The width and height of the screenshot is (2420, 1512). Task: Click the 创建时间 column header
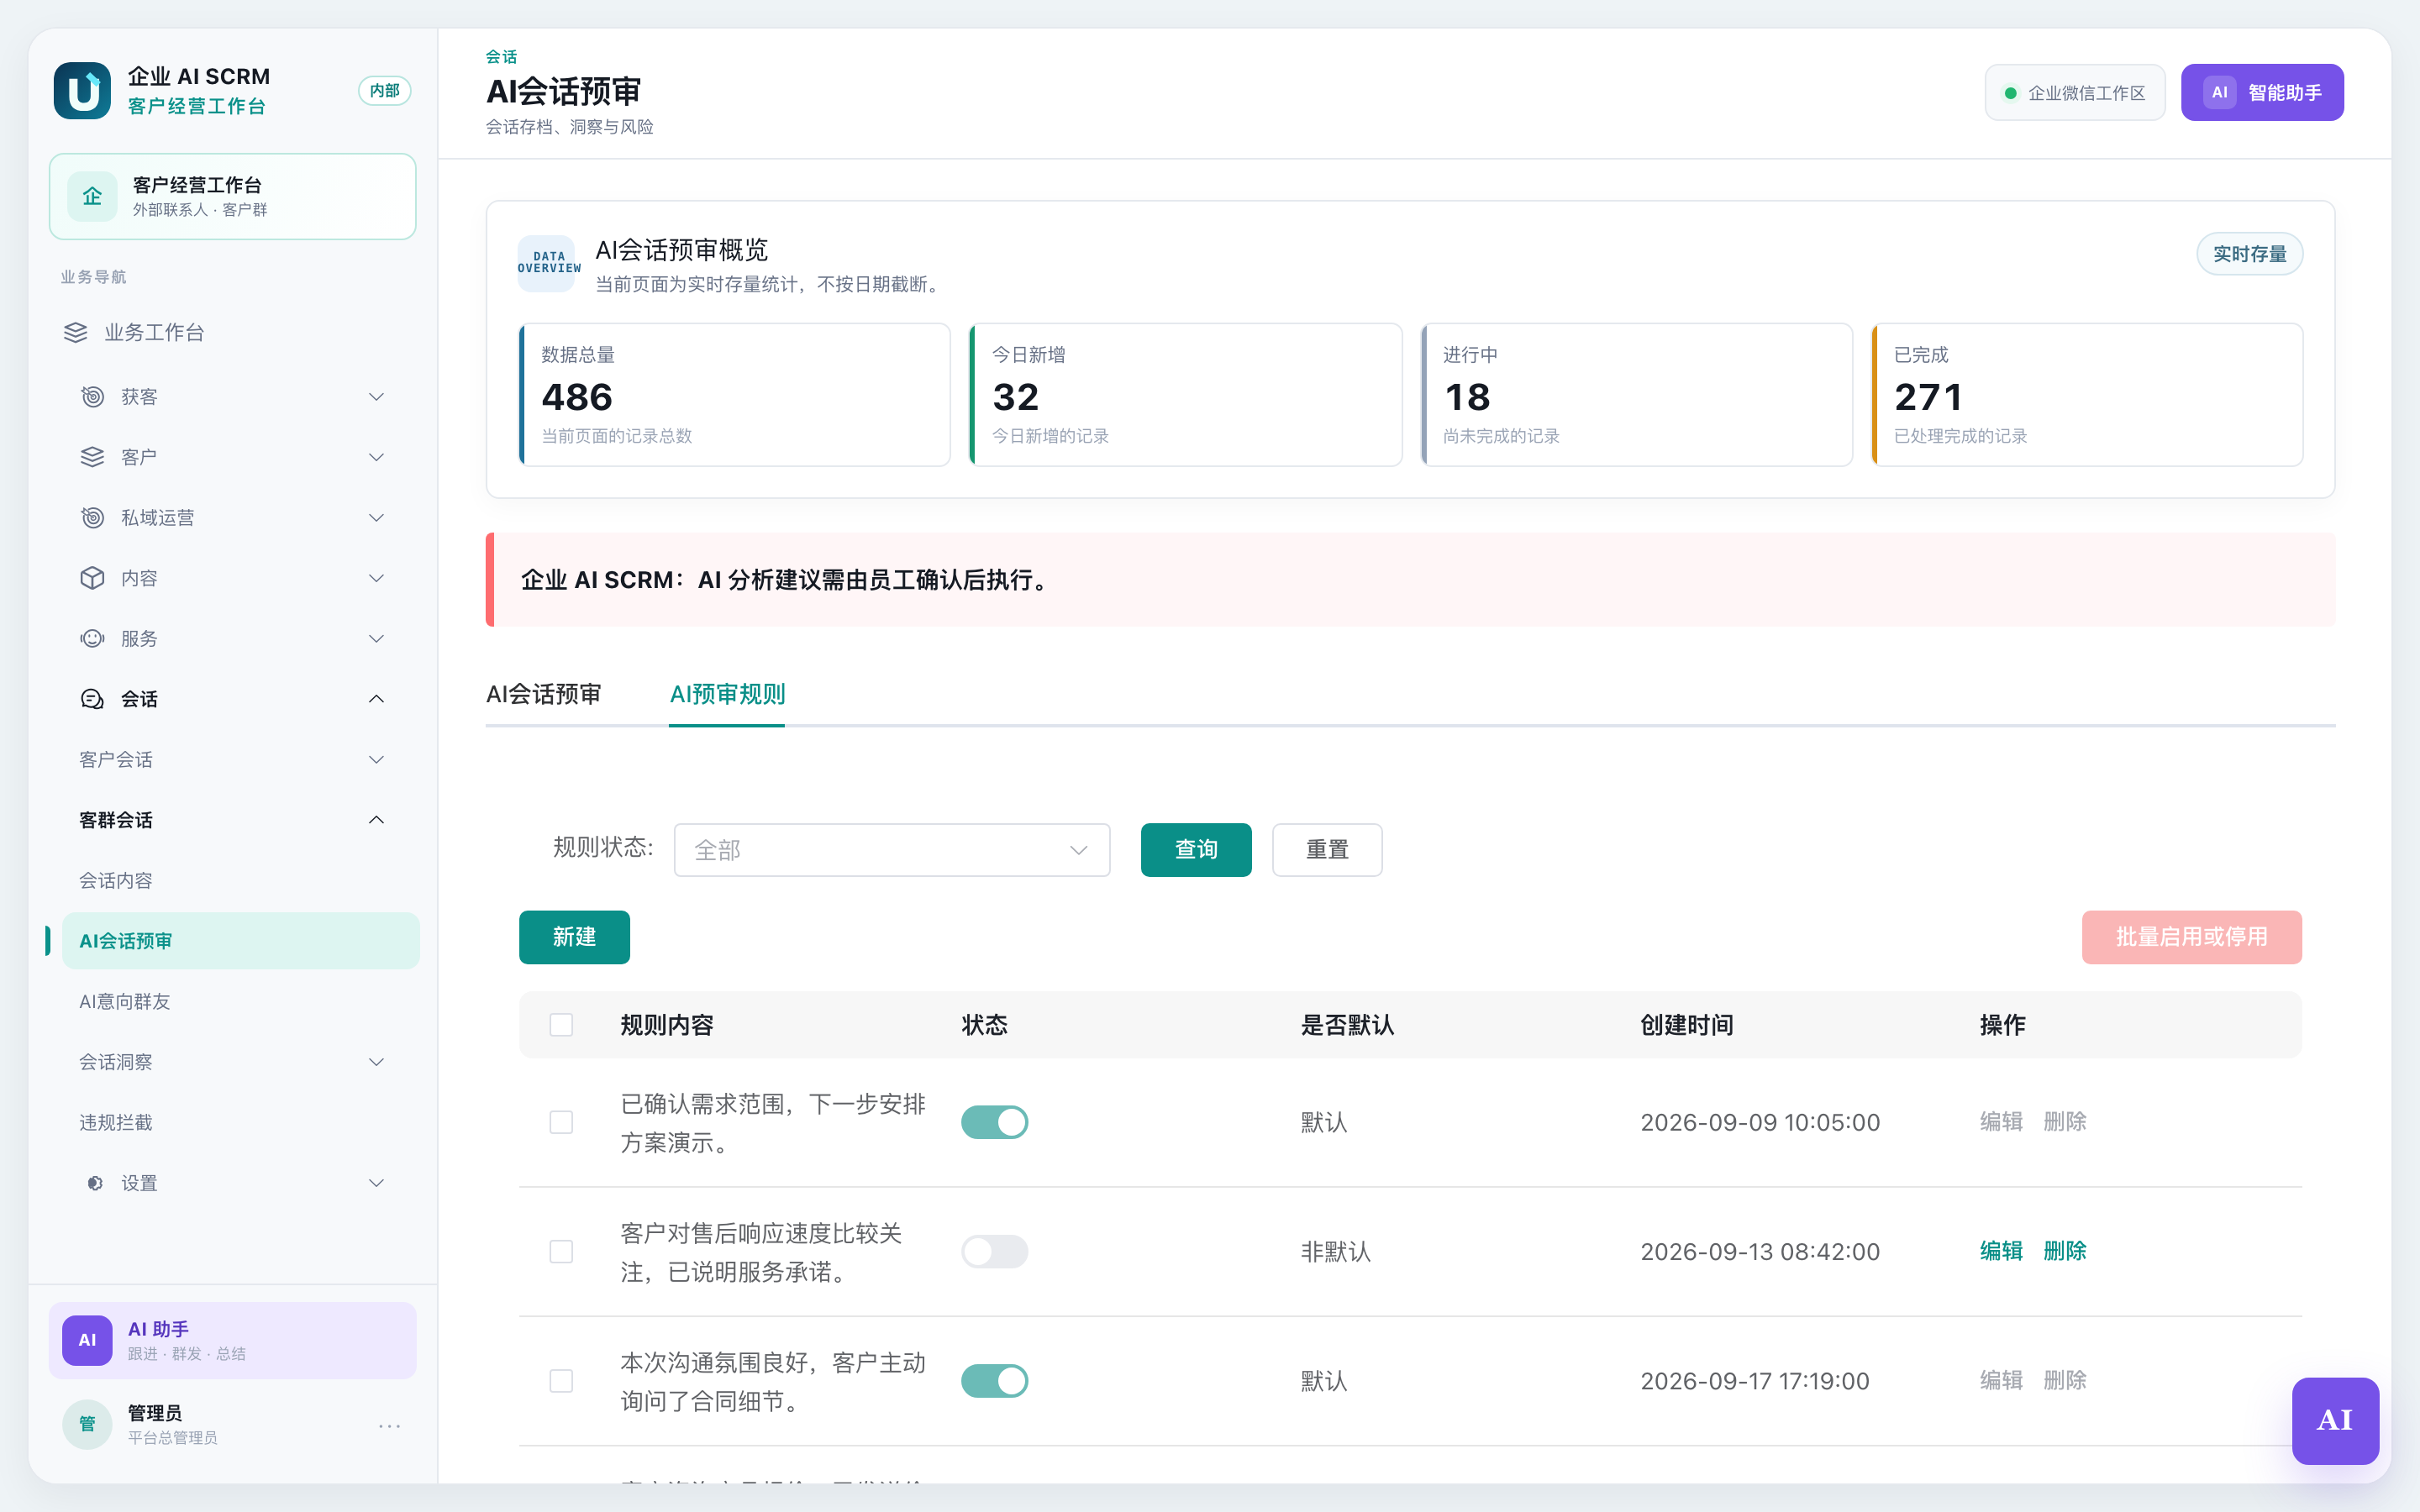[1687, 1025]
